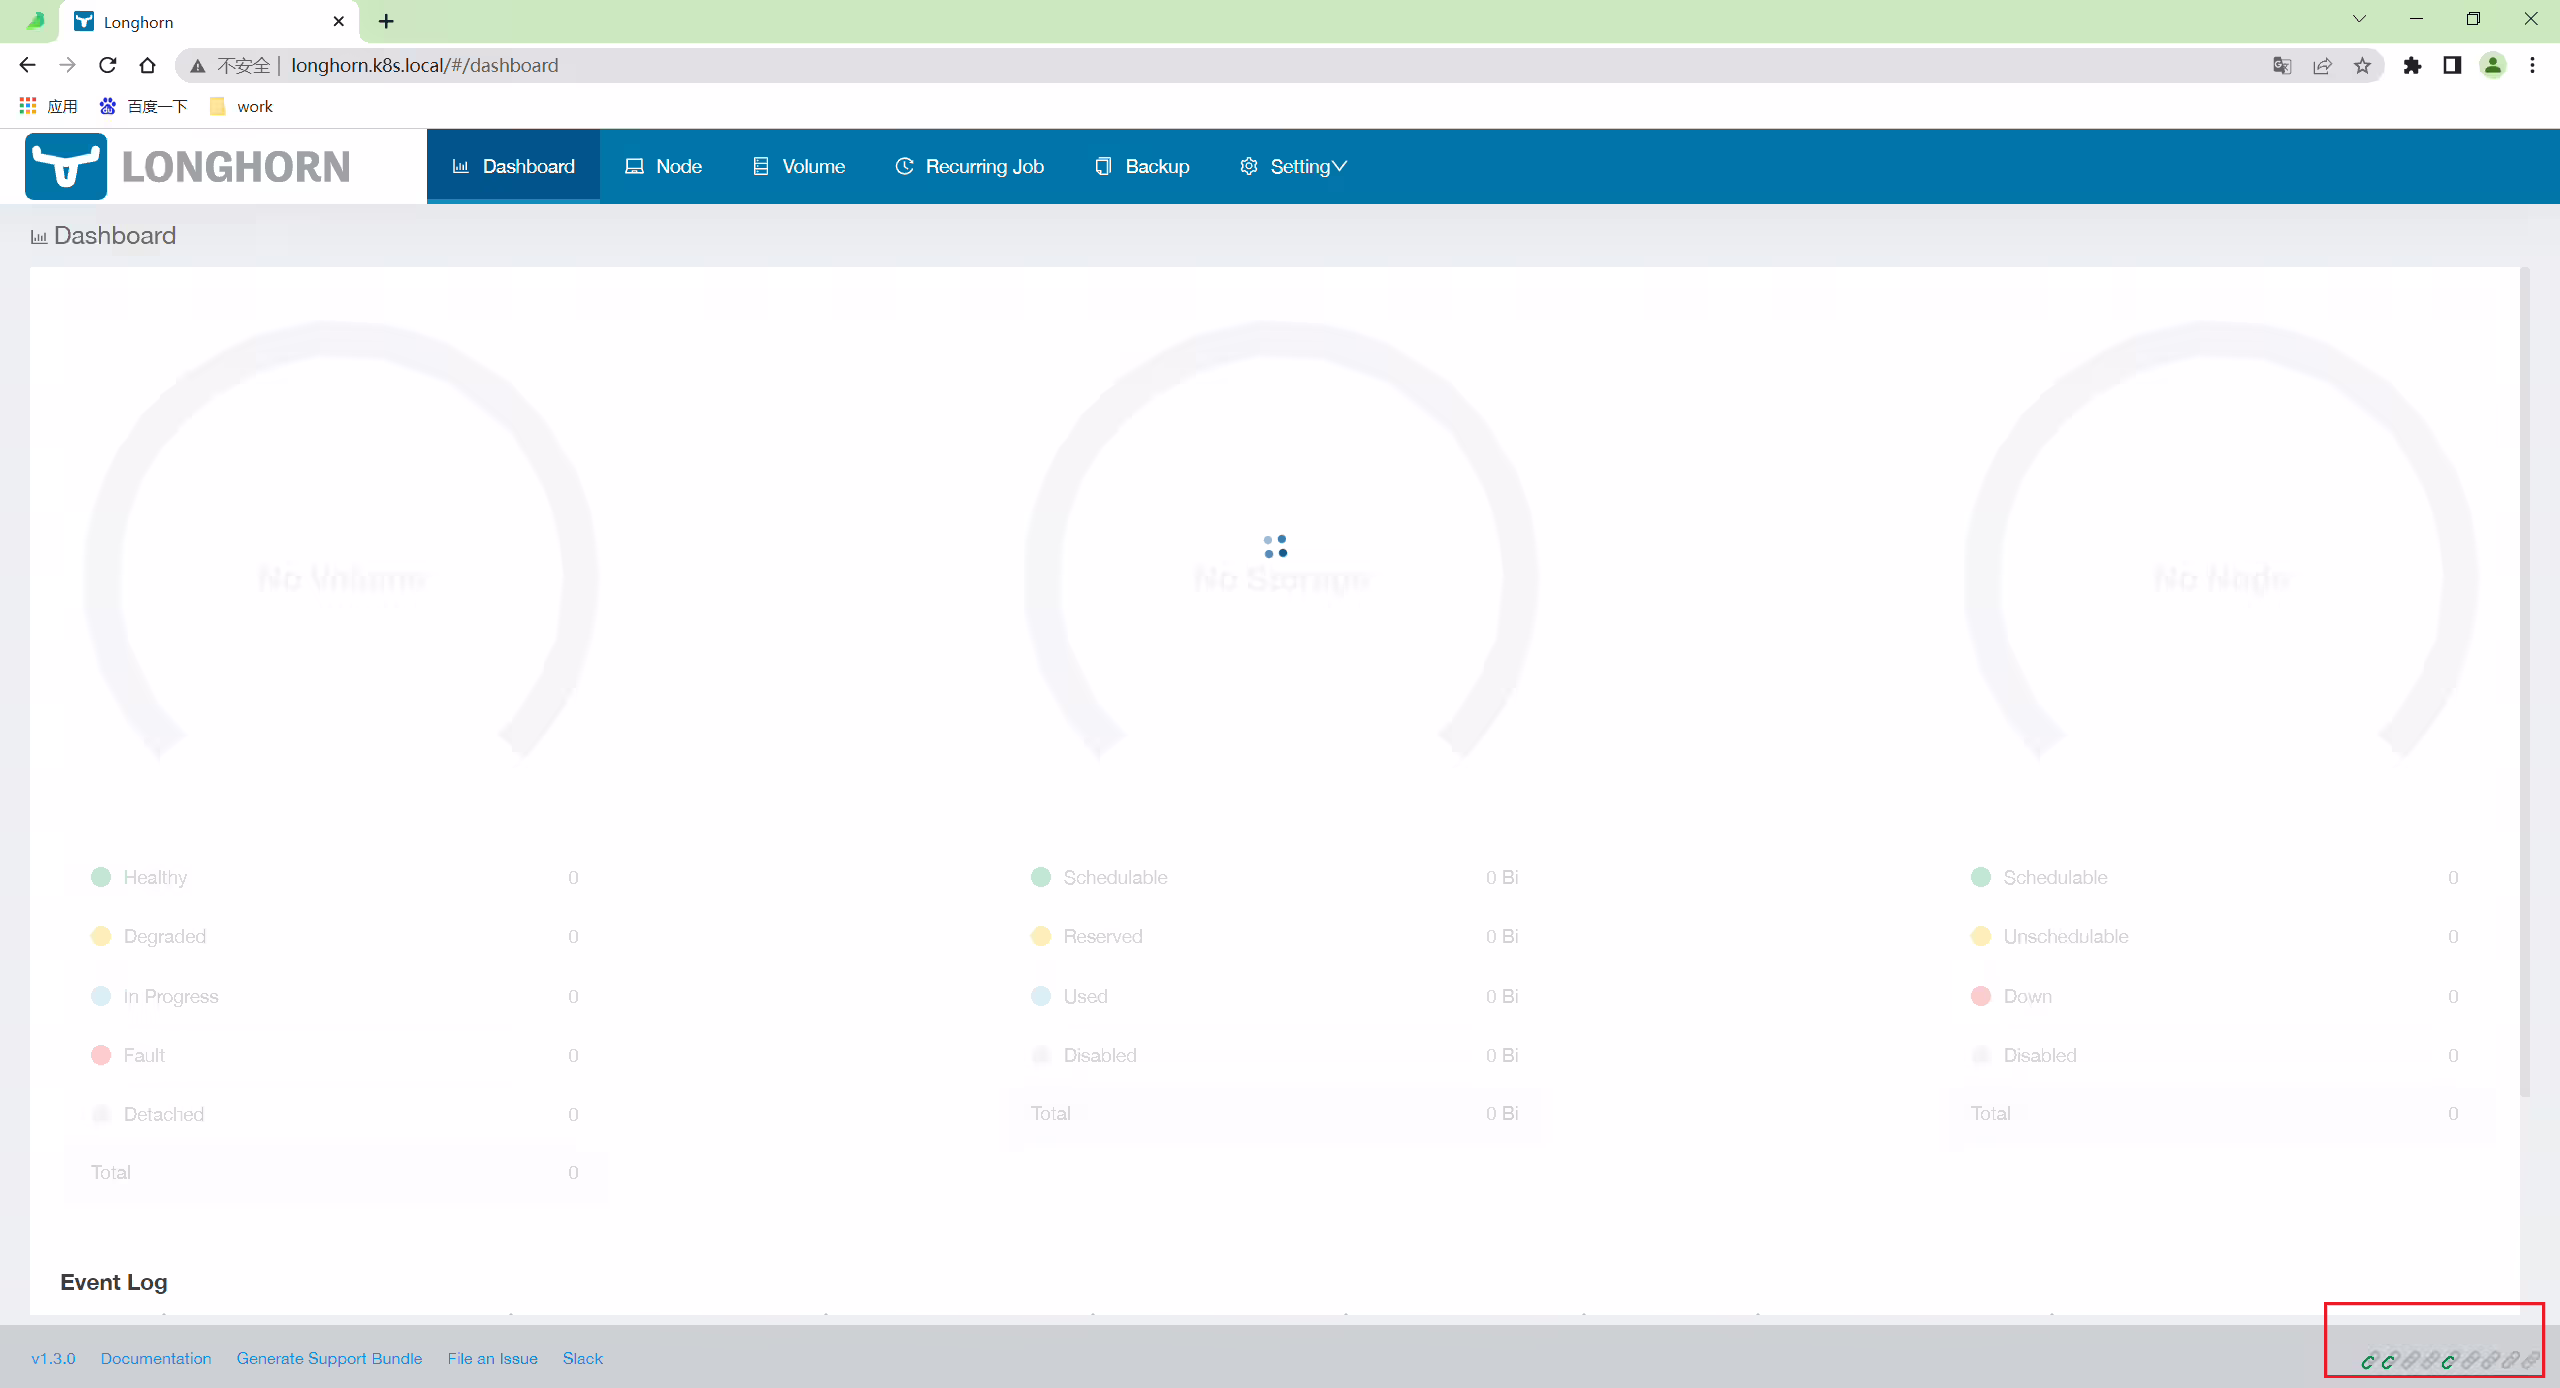This screenshot has height=1388, width=2560.
Task: Toggle the browser side panel icon
Action: 2452,65
